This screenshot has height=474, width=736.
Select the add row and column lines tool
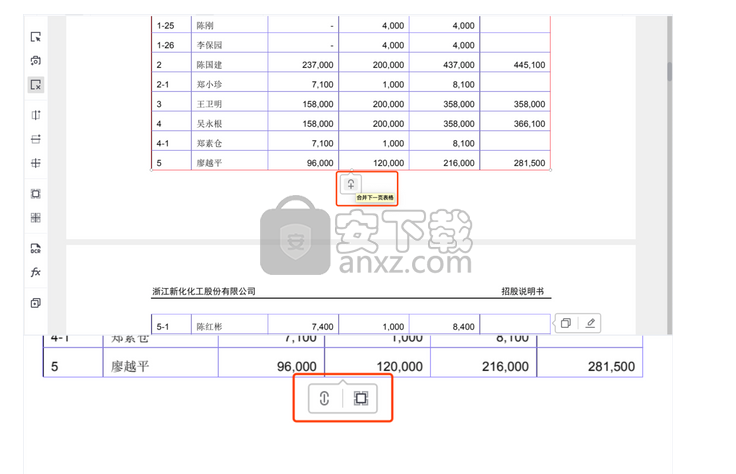(x=36, y=163)
